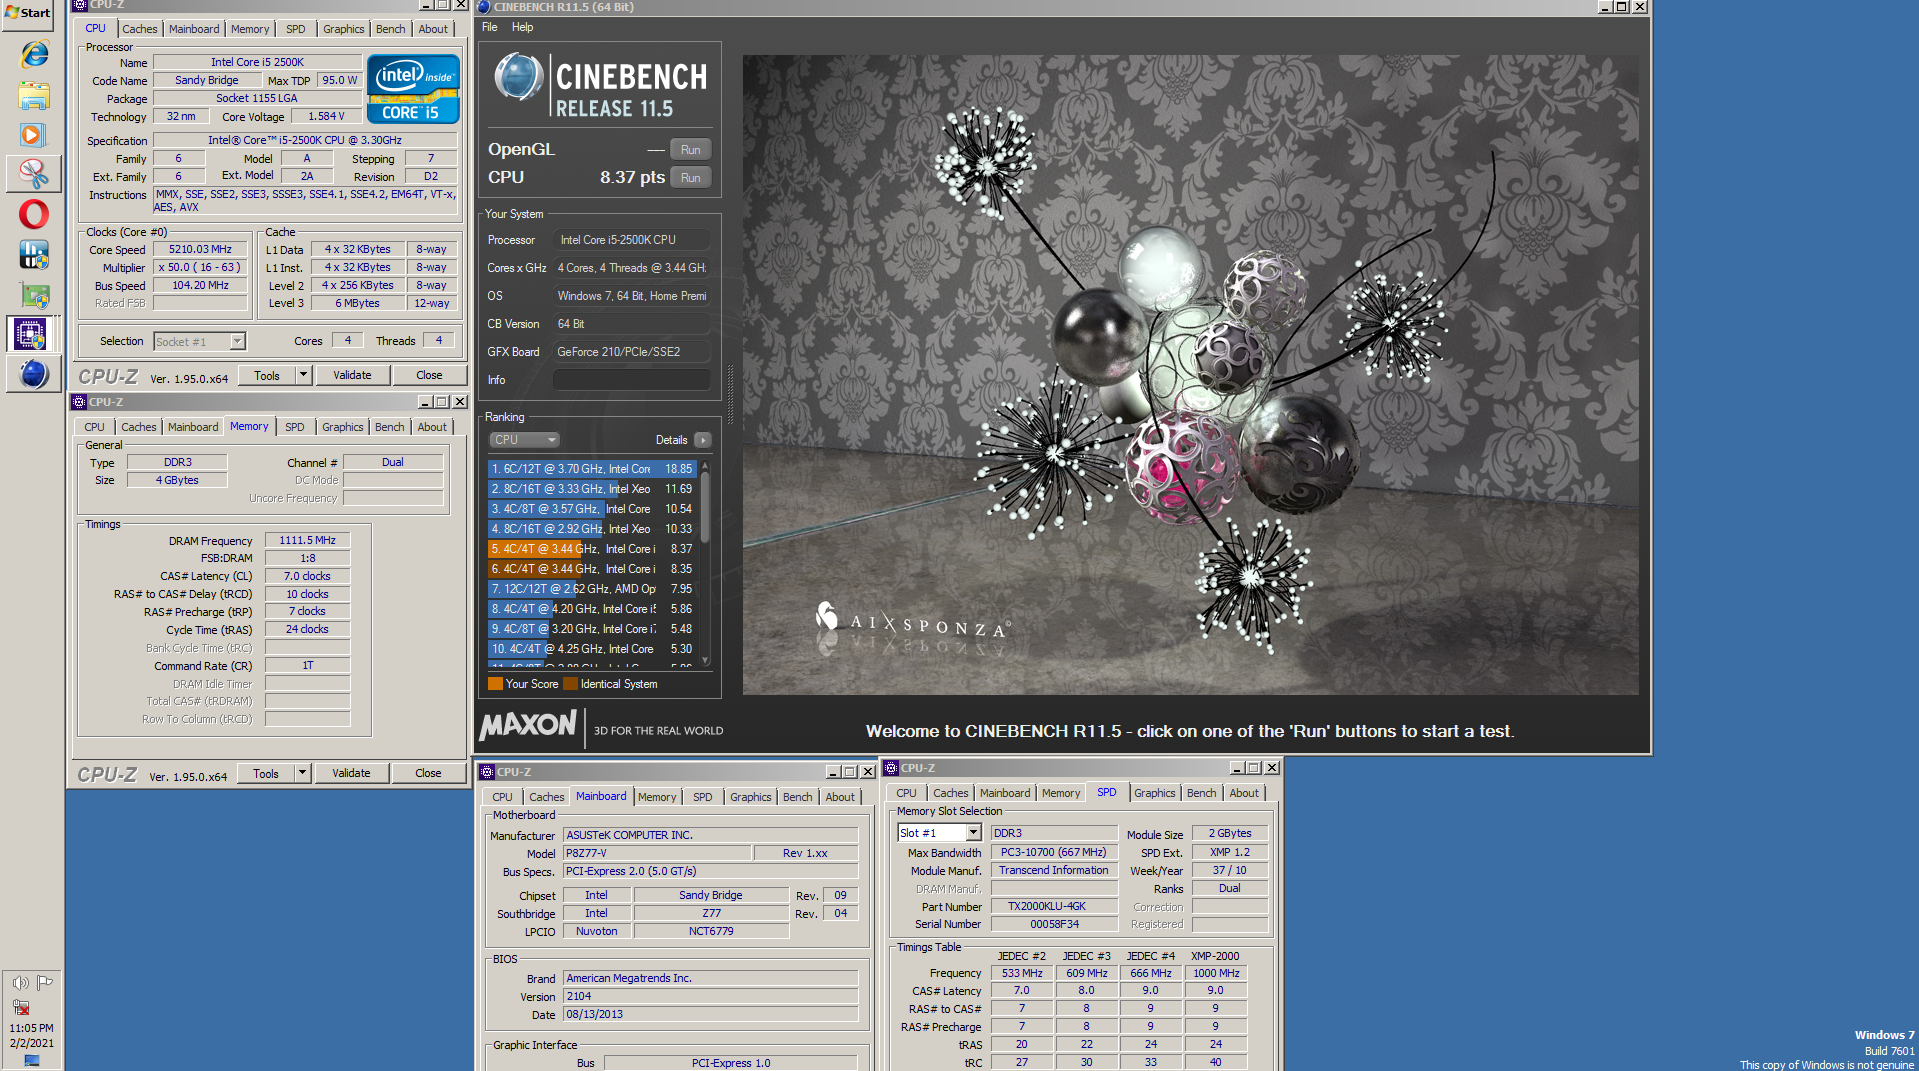The height and width of the screenshot is (1071, 1919).
Task: Open the disconnected network tray icon
Action: [x=20, y=1007]
